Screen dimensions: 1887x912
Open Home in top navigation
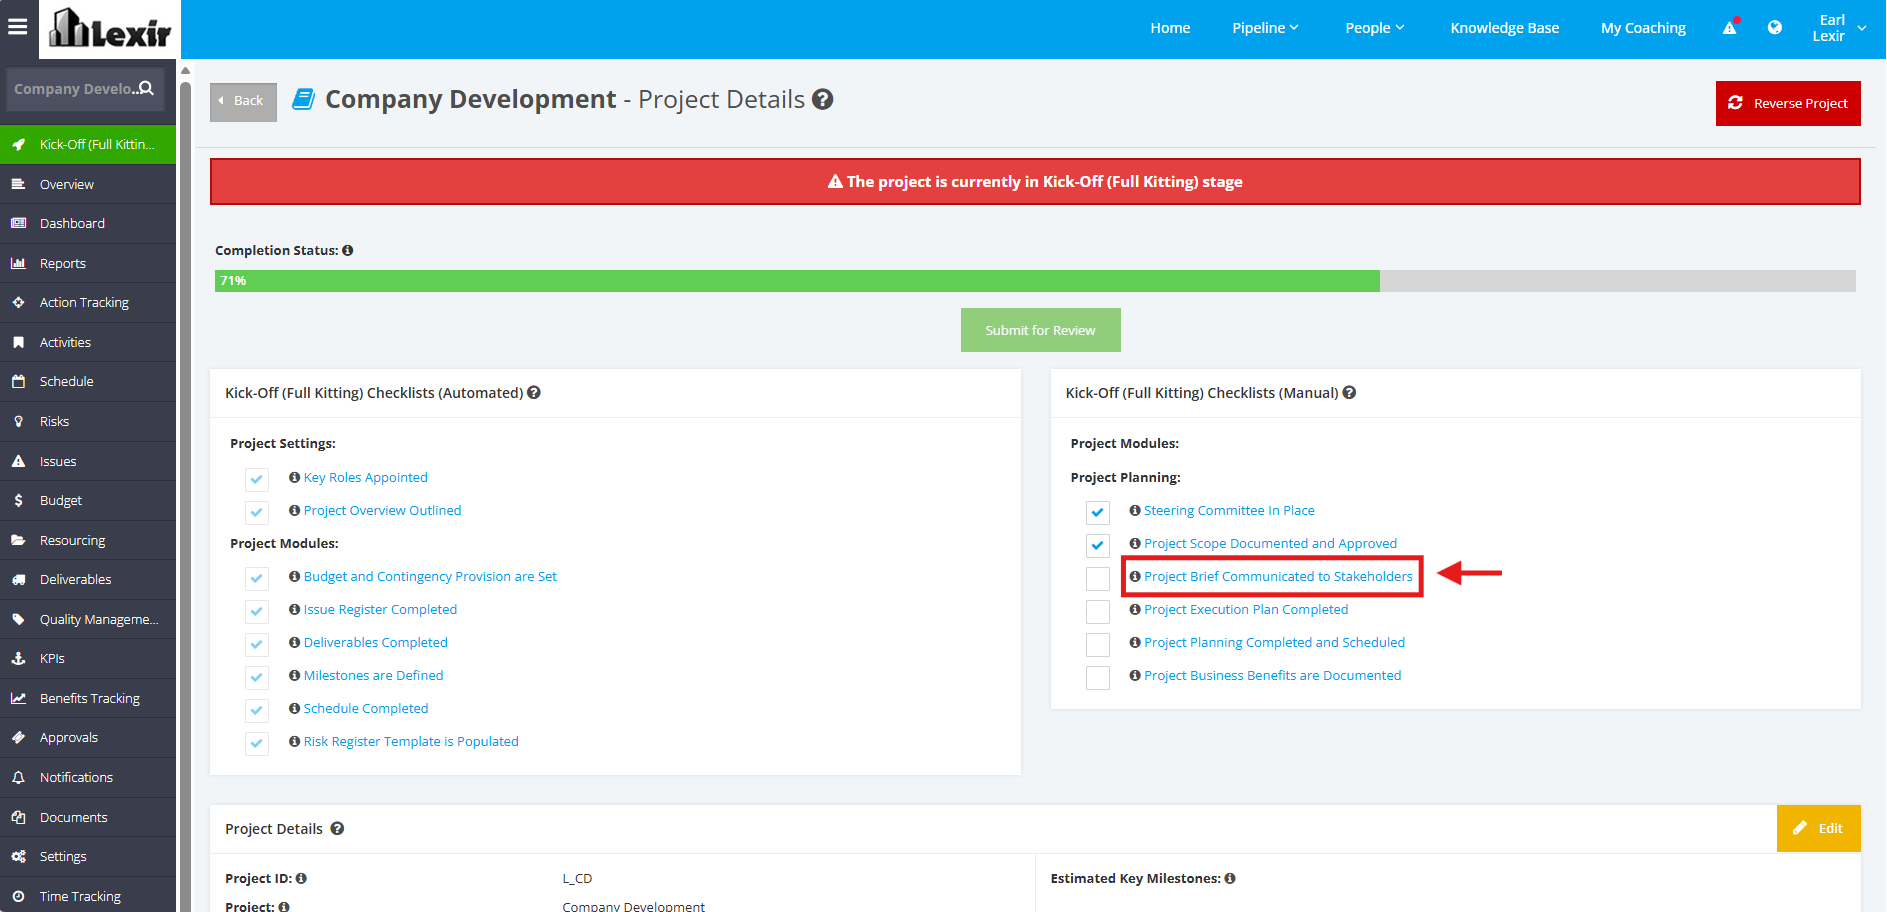[1170, 28]
